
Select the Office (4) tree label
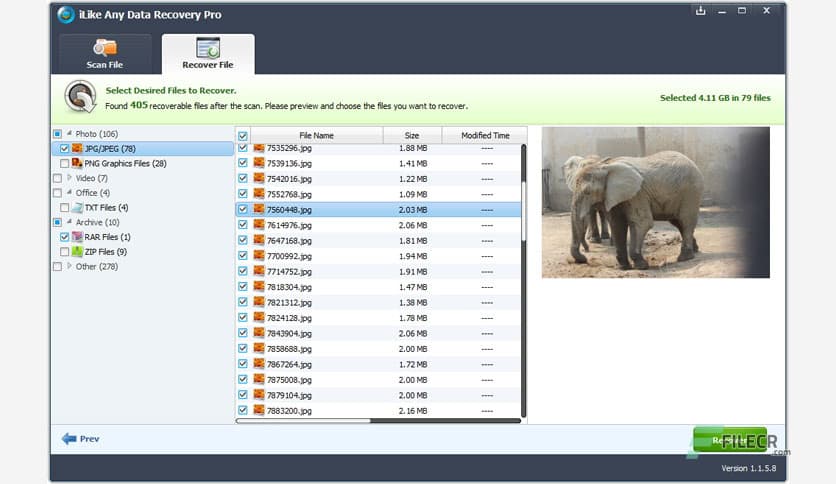(x=93, y=192)
